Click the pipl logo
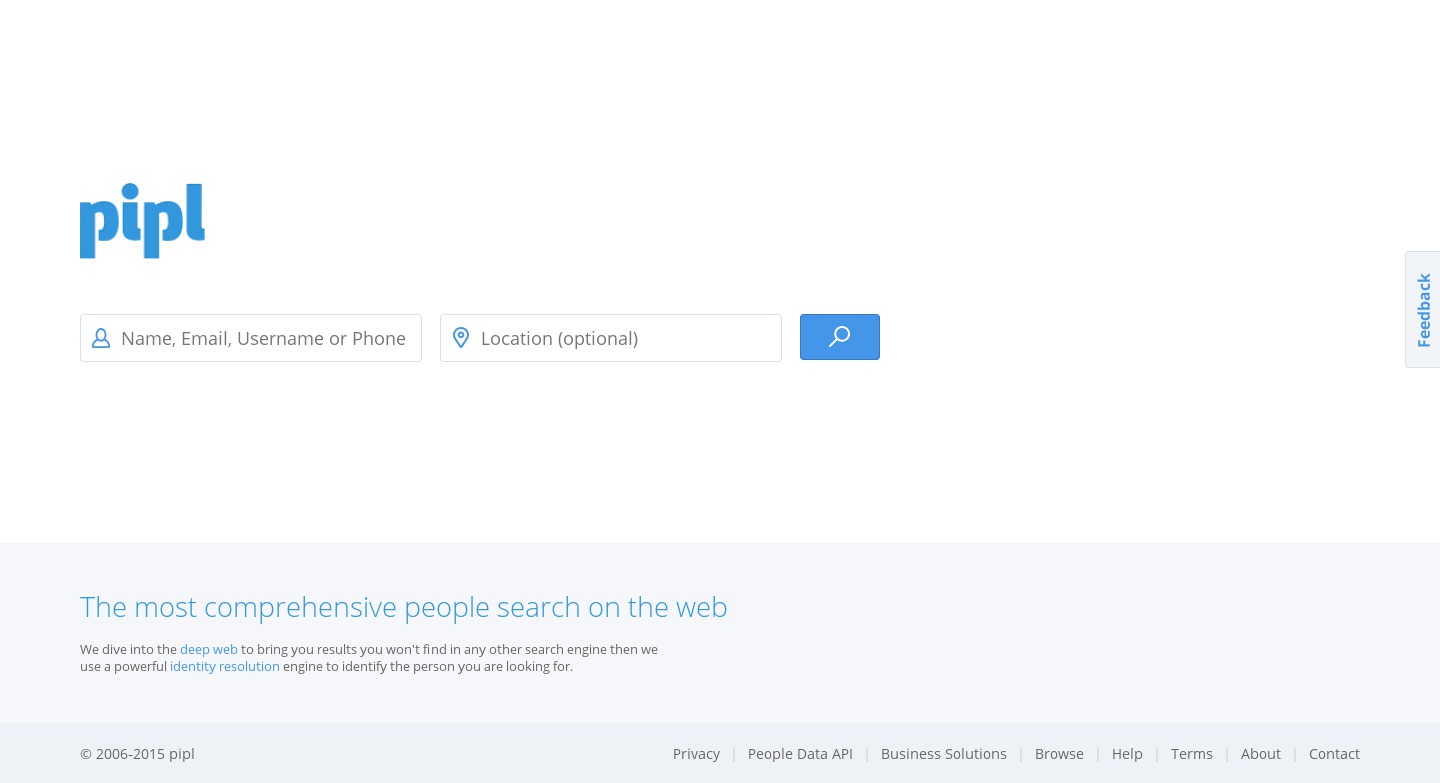Screen dimensions: 1440x783 pyautogui.click(x=142, y=220)
